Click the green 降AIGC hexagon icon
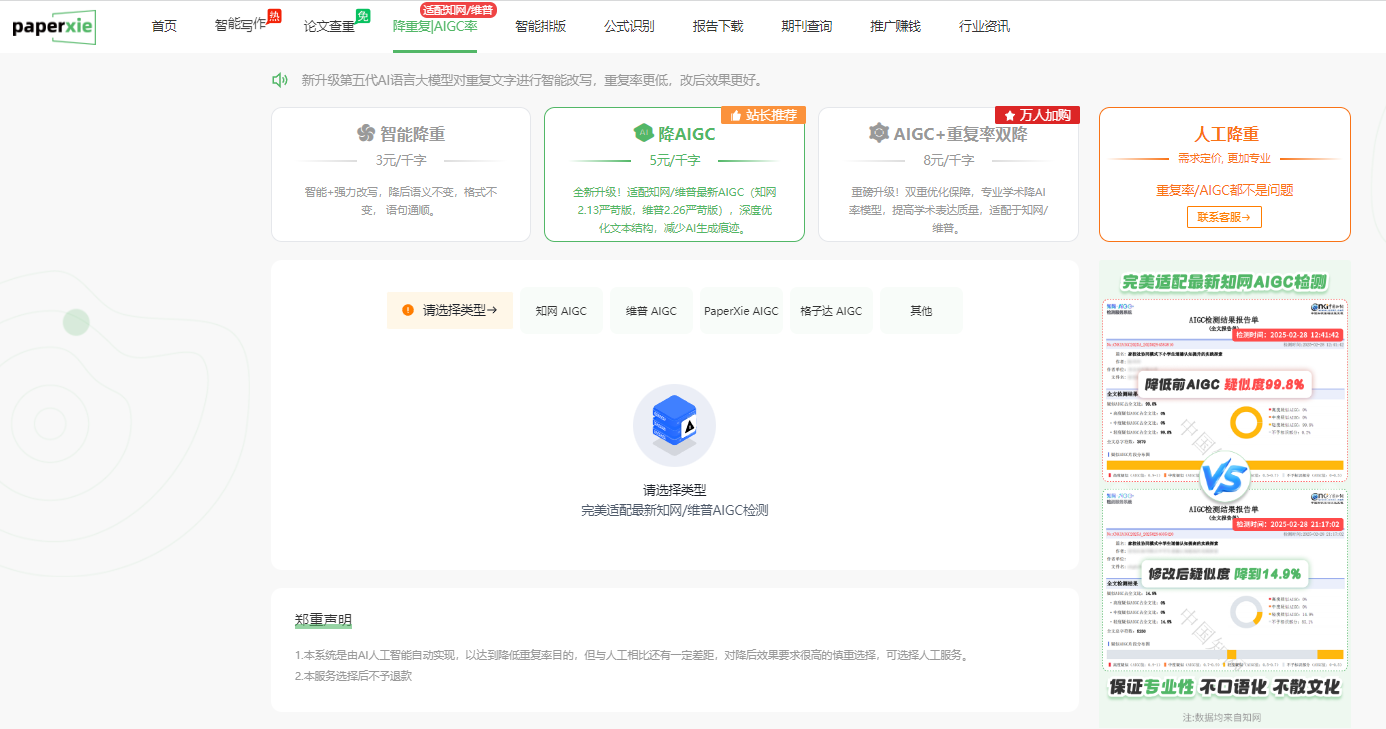1386x729 pixels. point(643,133)
